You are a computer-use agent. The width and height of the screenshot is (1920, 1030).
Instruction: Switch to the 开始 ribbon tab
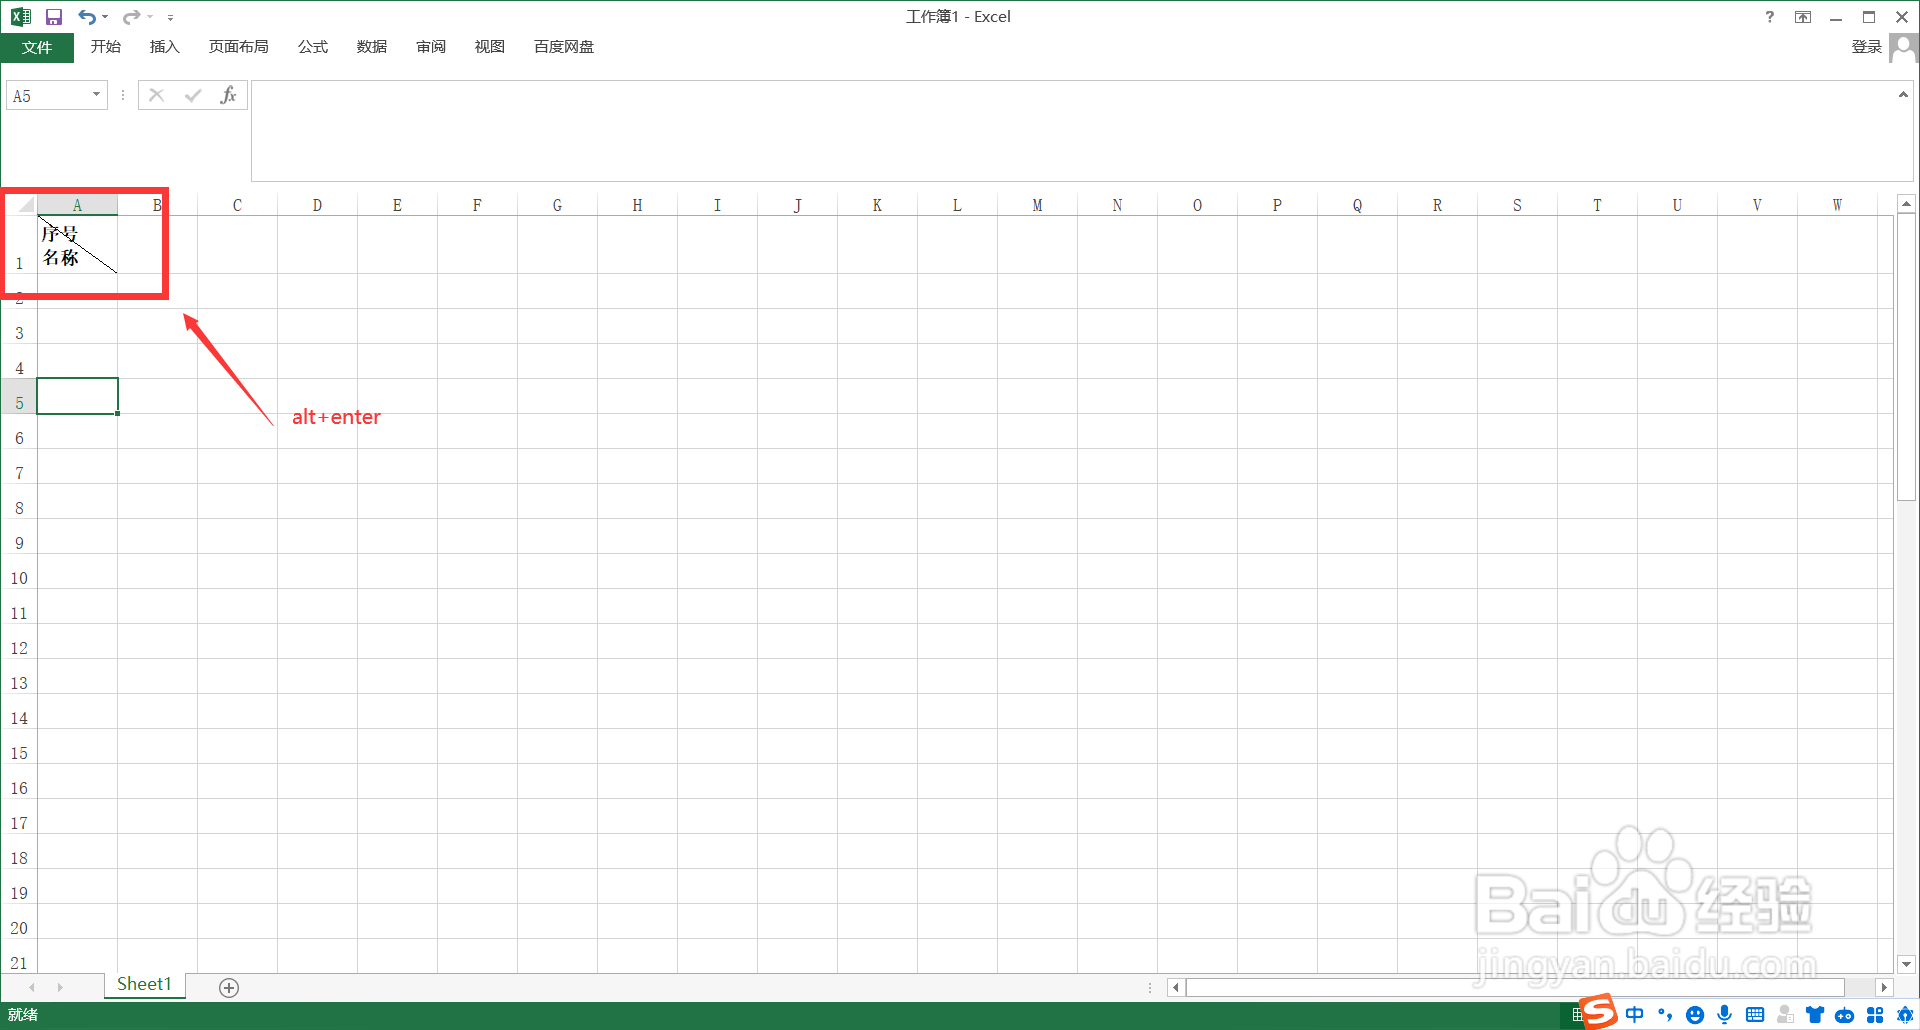[105, 47]
